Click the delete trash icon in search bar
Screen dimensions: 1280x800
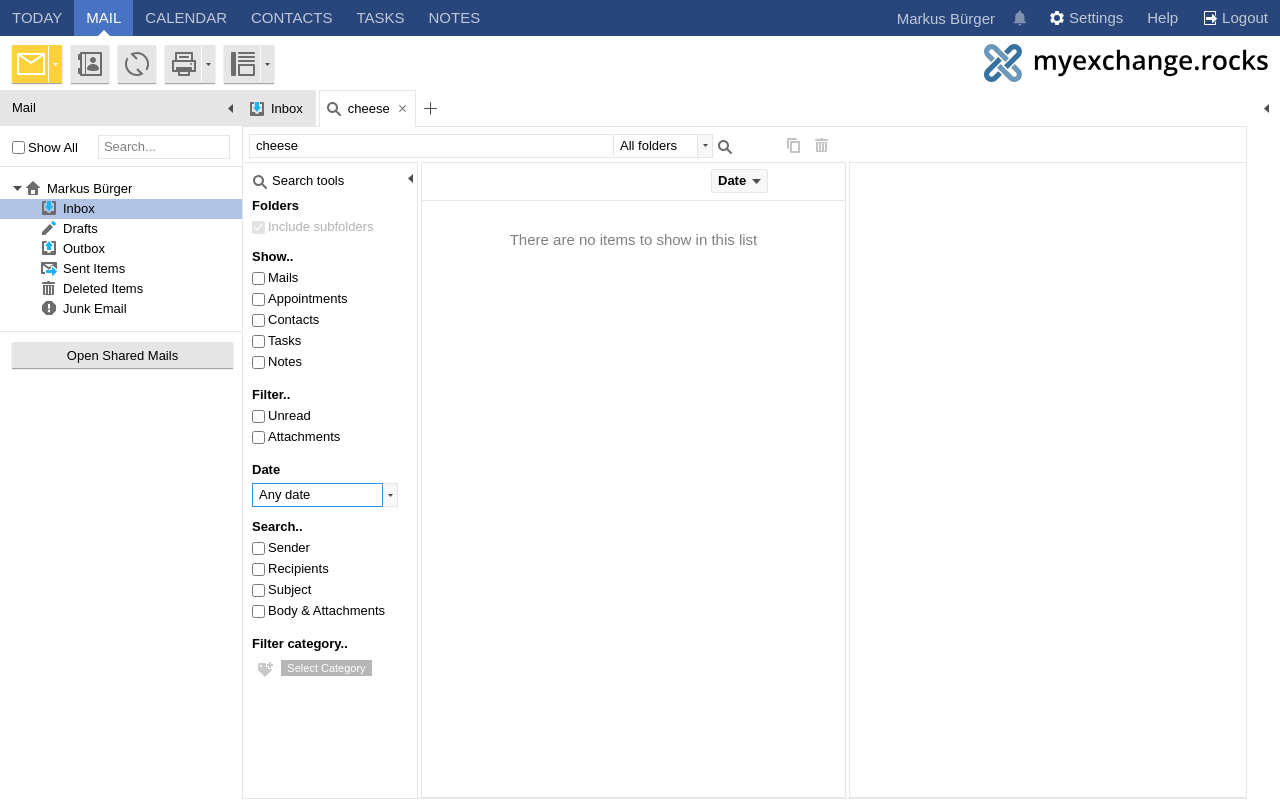point(821,146)
